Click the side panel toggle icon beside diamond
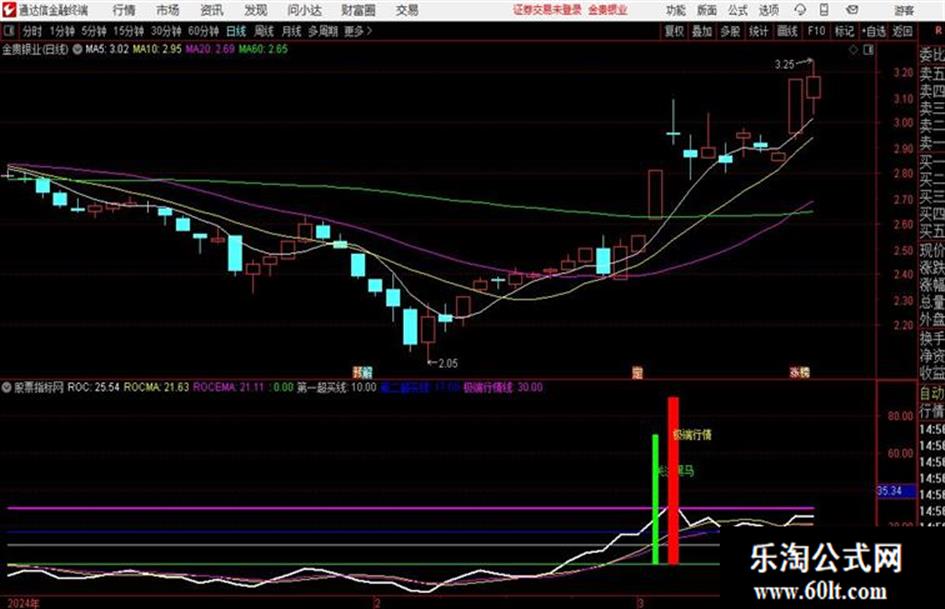The width and height of the screenshot is (945, 609). coord(868,50)
